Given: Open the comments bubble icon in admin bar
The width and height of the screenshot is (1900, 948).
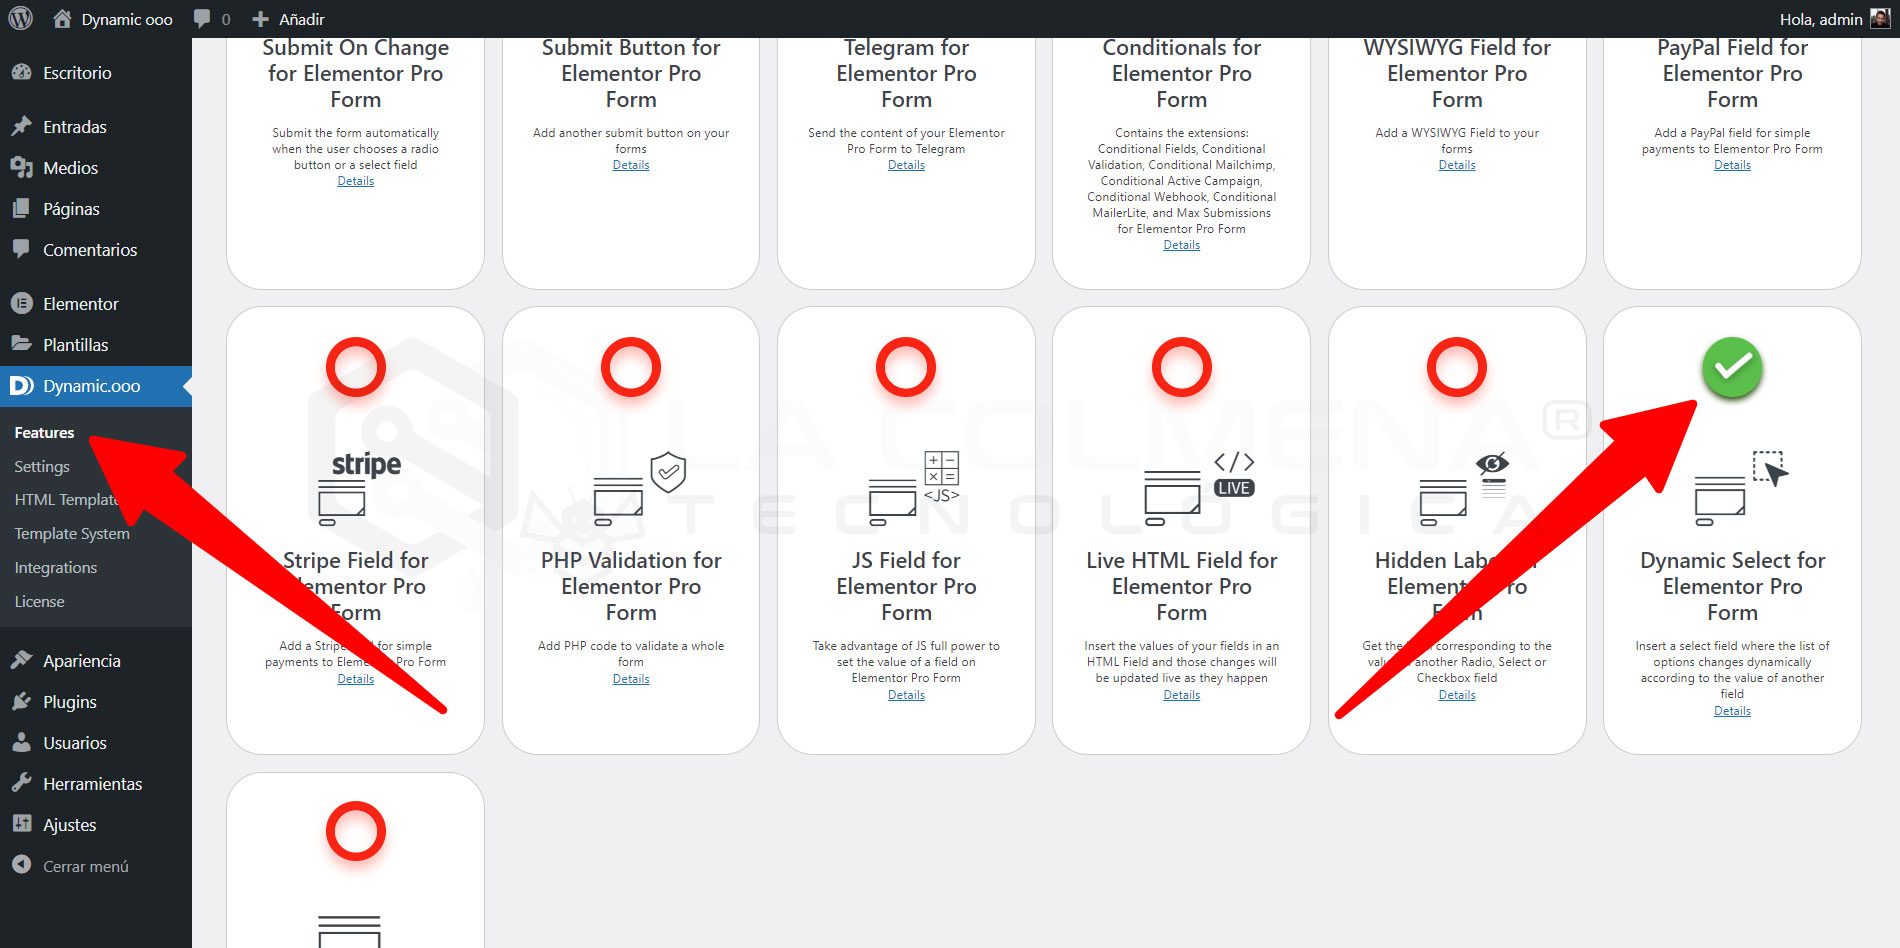Looking at the screenshot, I should click(203, 19).
